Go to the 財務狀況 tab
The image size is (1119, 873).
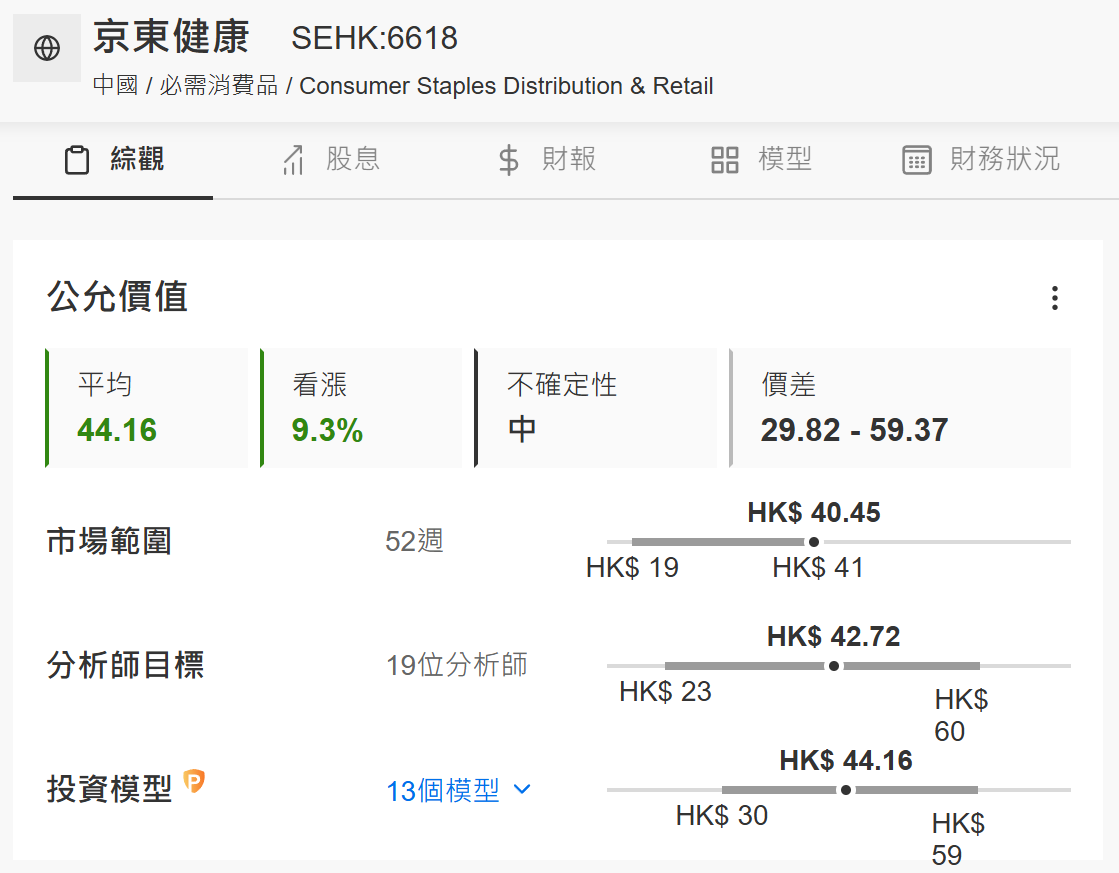[981, 160]
